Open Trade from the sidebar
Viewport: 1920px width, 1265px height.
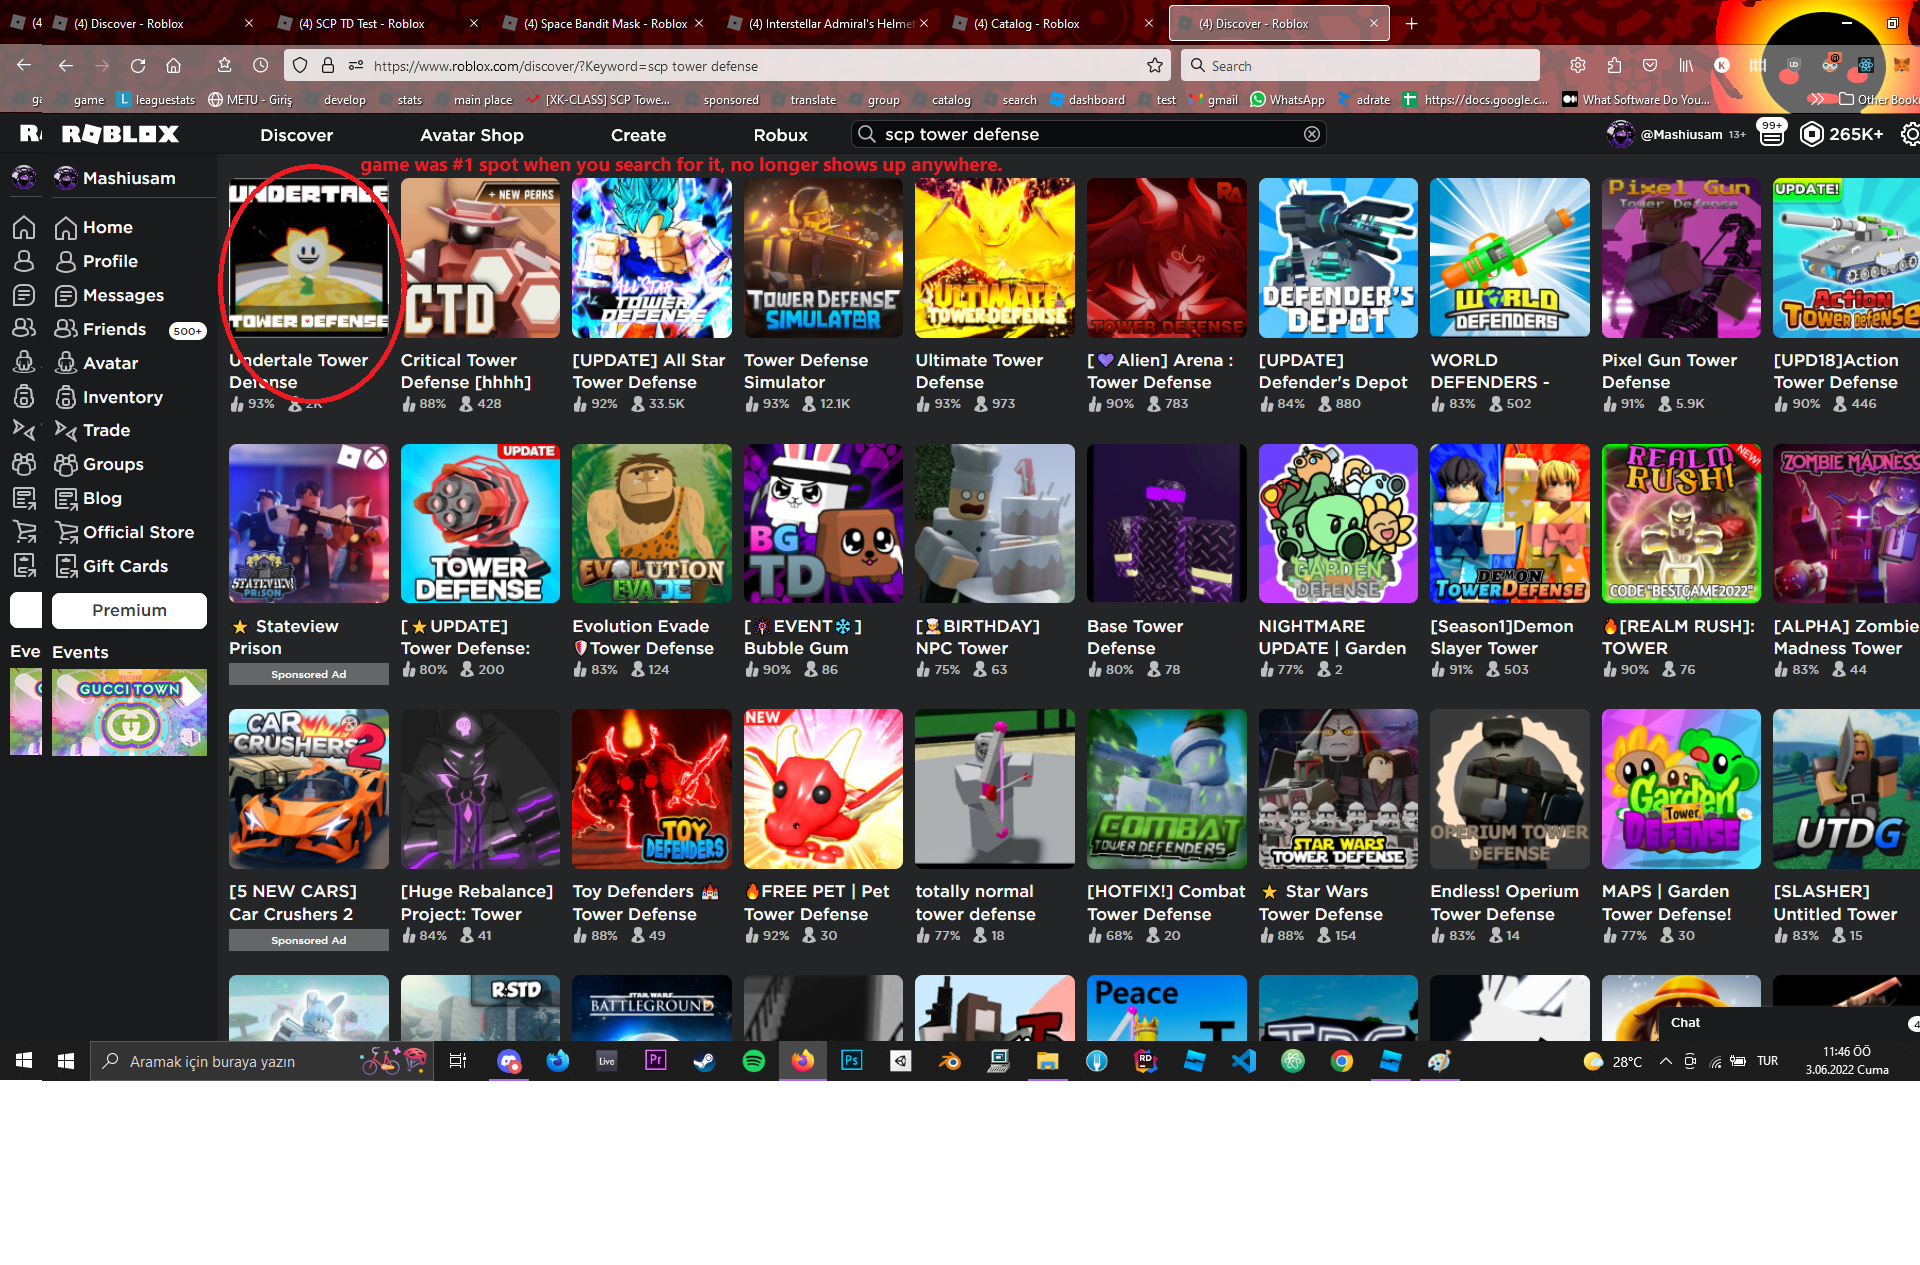106,430
